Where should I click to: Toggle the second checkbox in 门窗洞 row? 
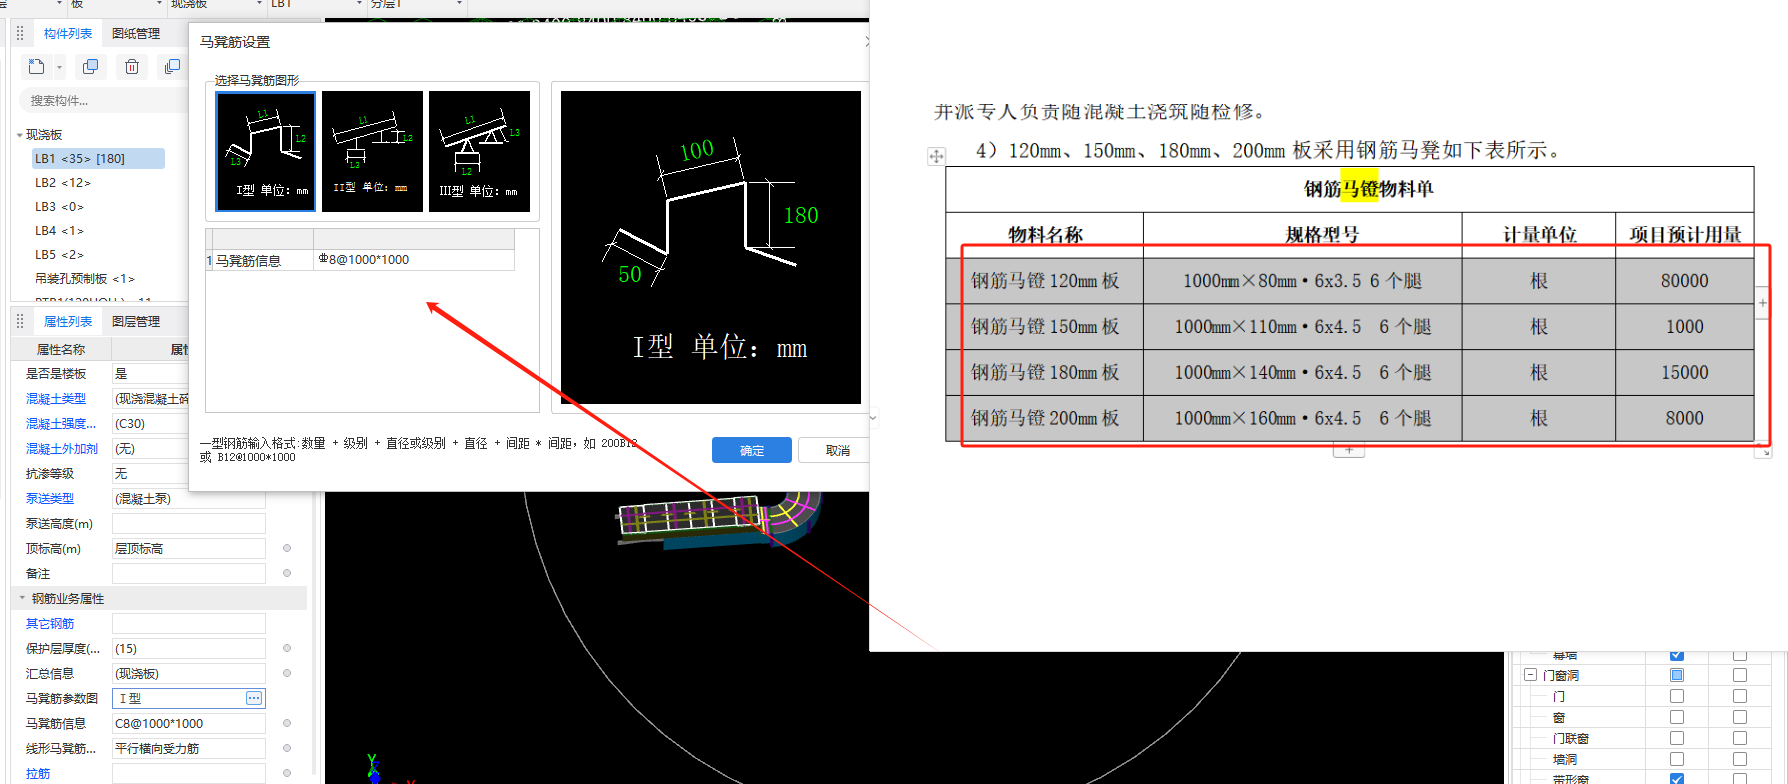pos(1740,675)
